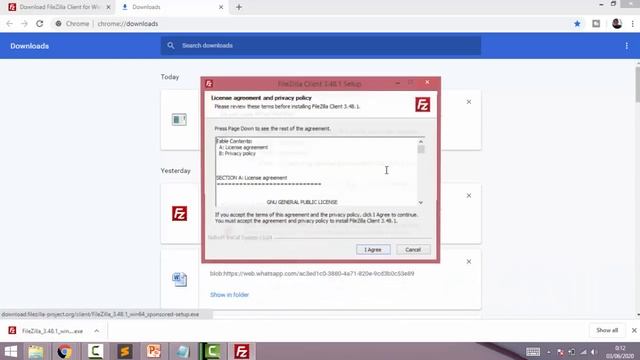
Task: Open the Chrome three-dot menu
Action: pos(633,24)
